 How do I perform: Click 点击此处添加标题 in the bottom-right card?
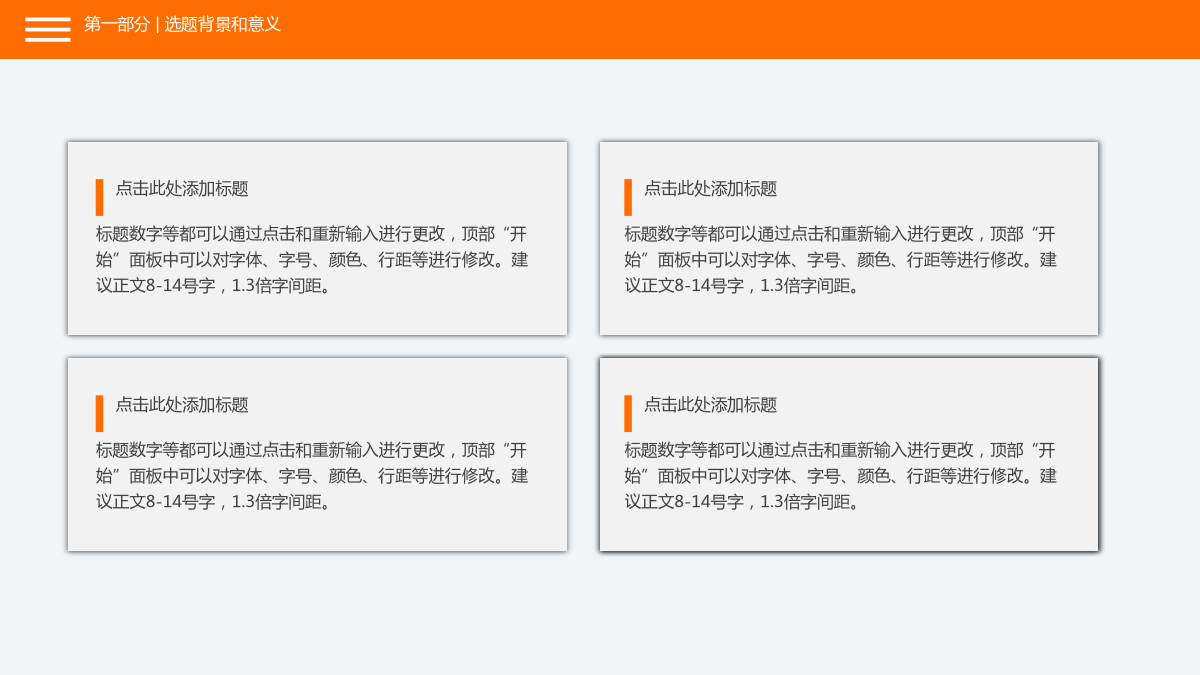point(710,405)
